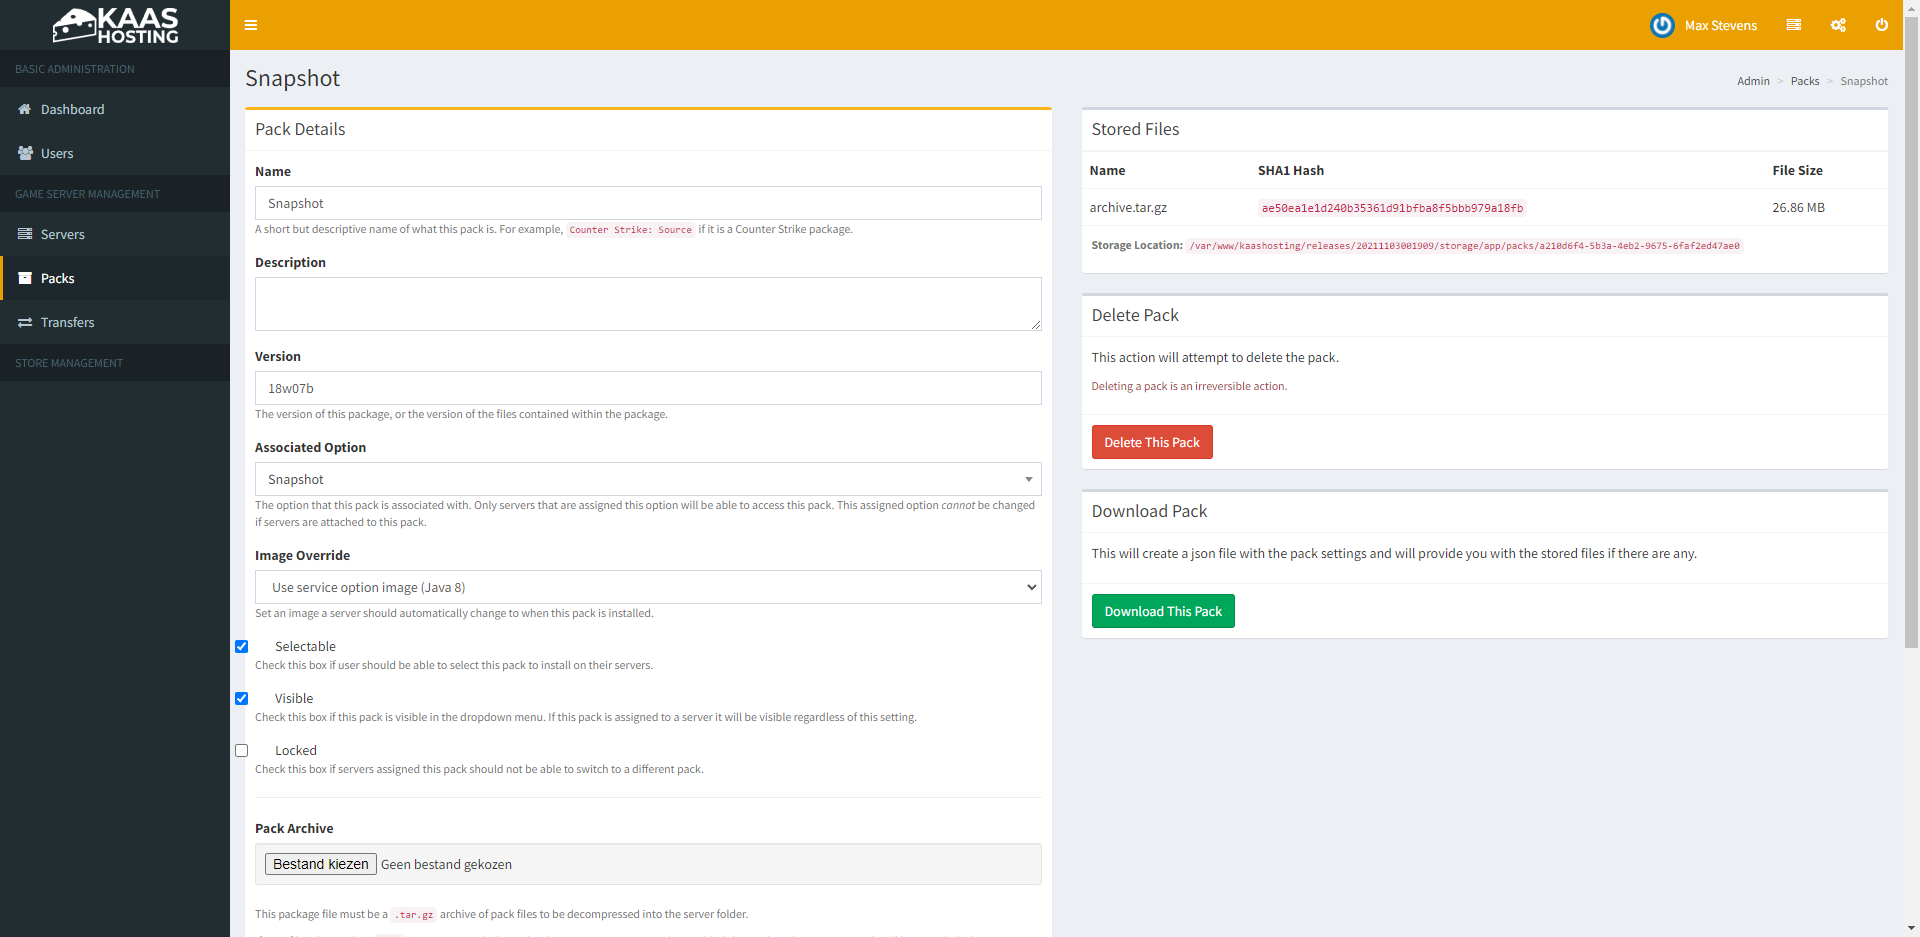The height and width of the screenshot is (937, 1920).
Task: Click the page vertical scrollbar thumb
Action: 1911,330
